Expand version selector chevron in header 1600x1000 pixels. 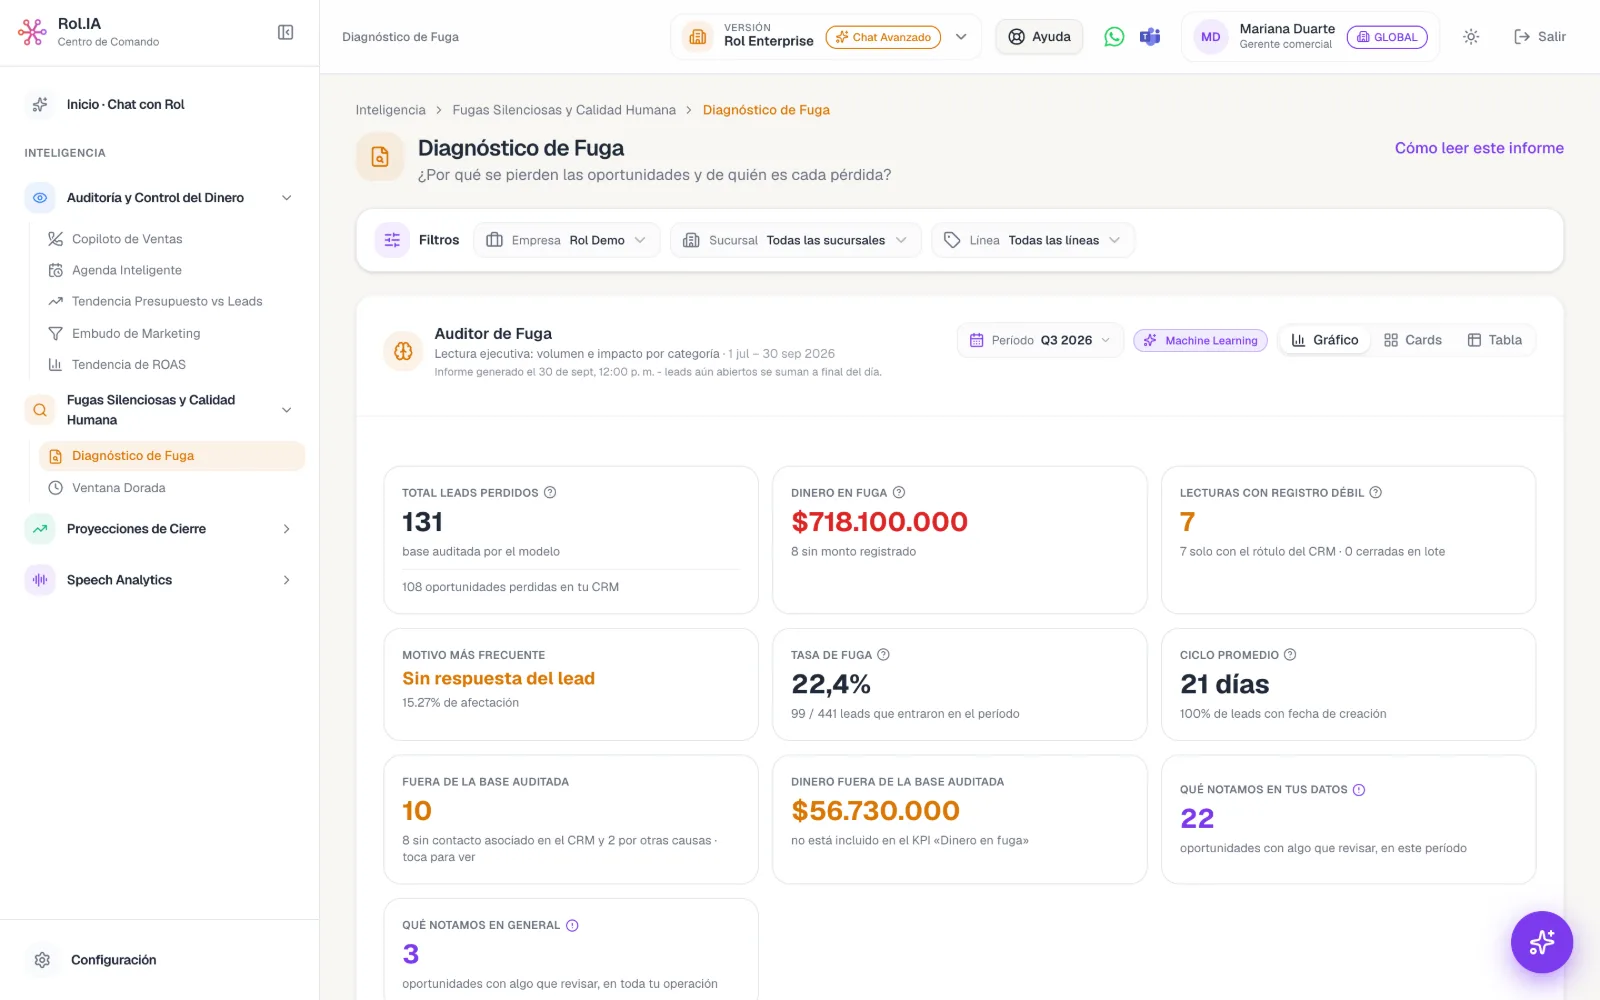(x=961, y=37)
